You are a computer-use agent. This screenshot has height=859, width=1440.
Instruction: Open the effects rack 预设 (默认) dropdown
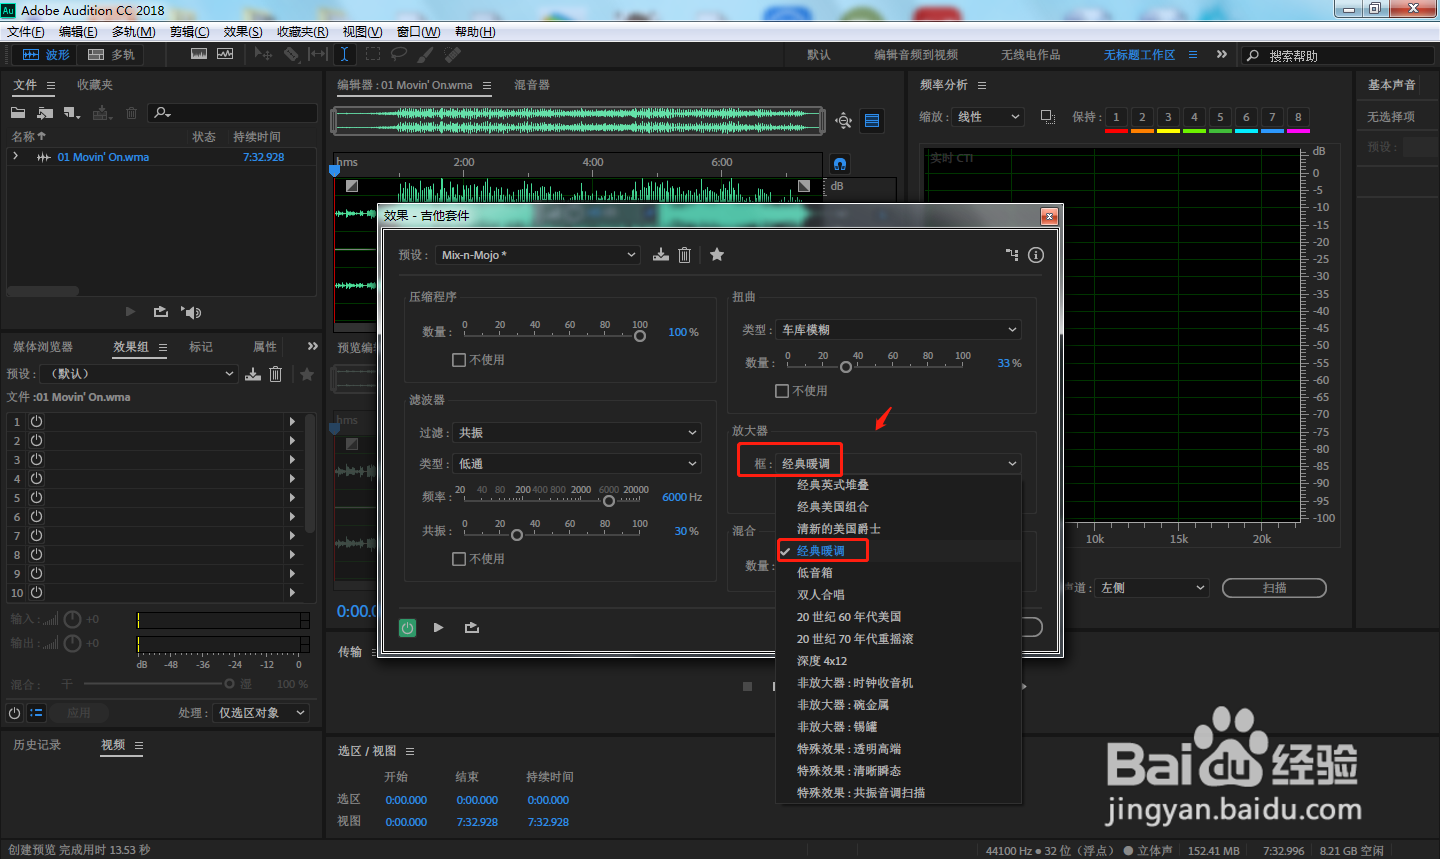coord(139,374)
